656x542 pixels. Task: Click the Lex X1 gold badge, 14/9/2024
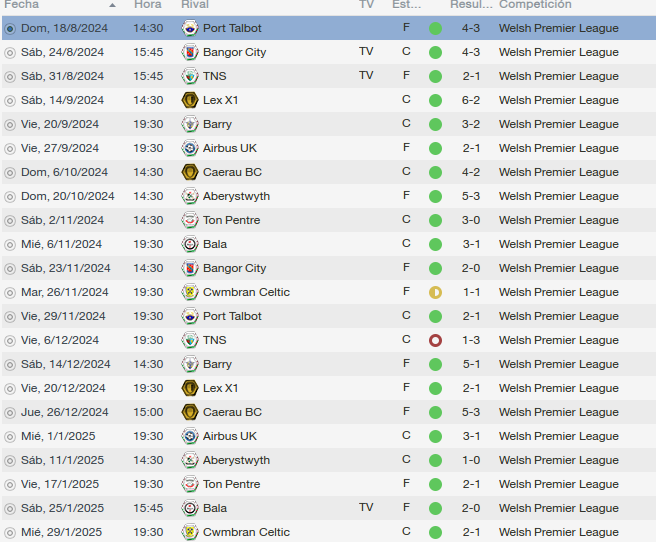coord(190,100)
